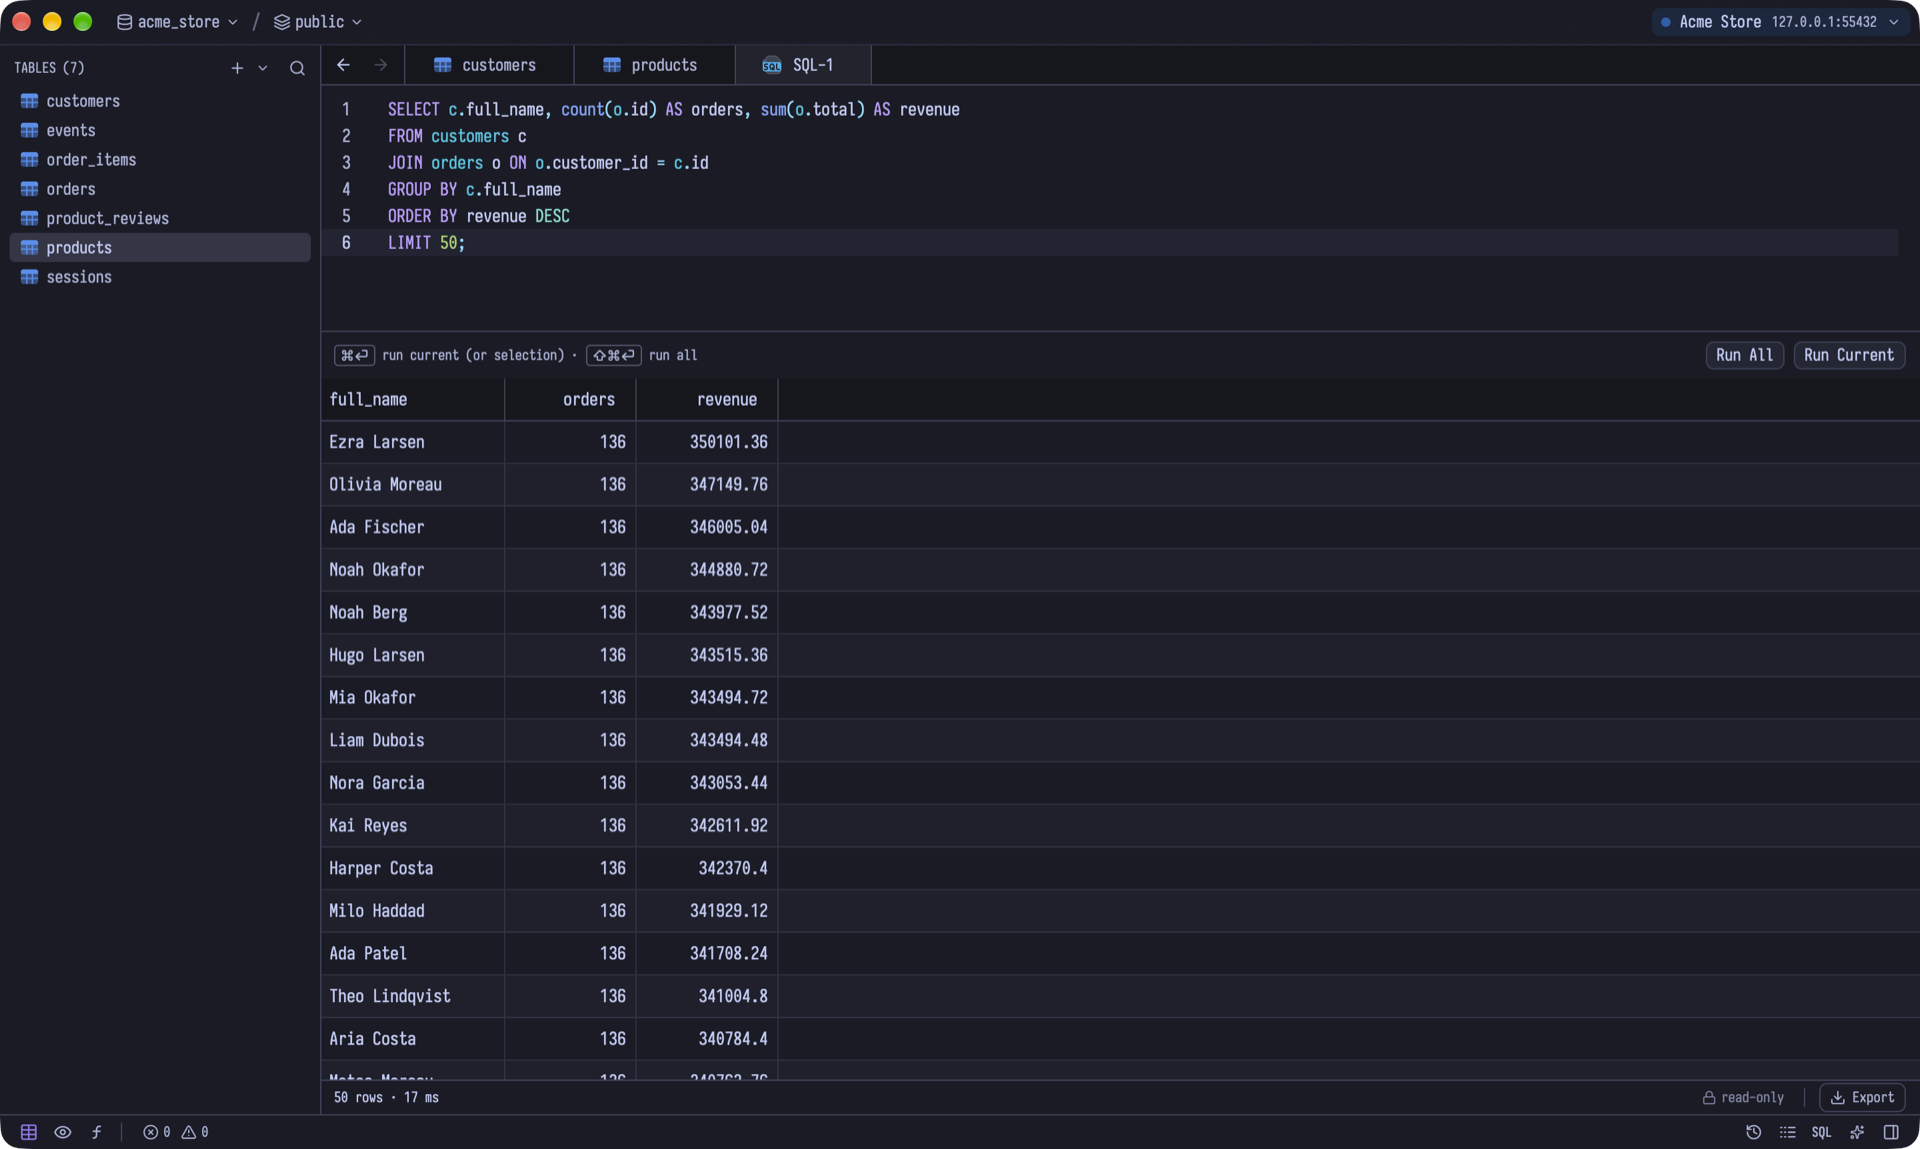Viewport: 1920px width, 1149px height.
Task: Open the table search magnifier icon
Action: (297, 68)
